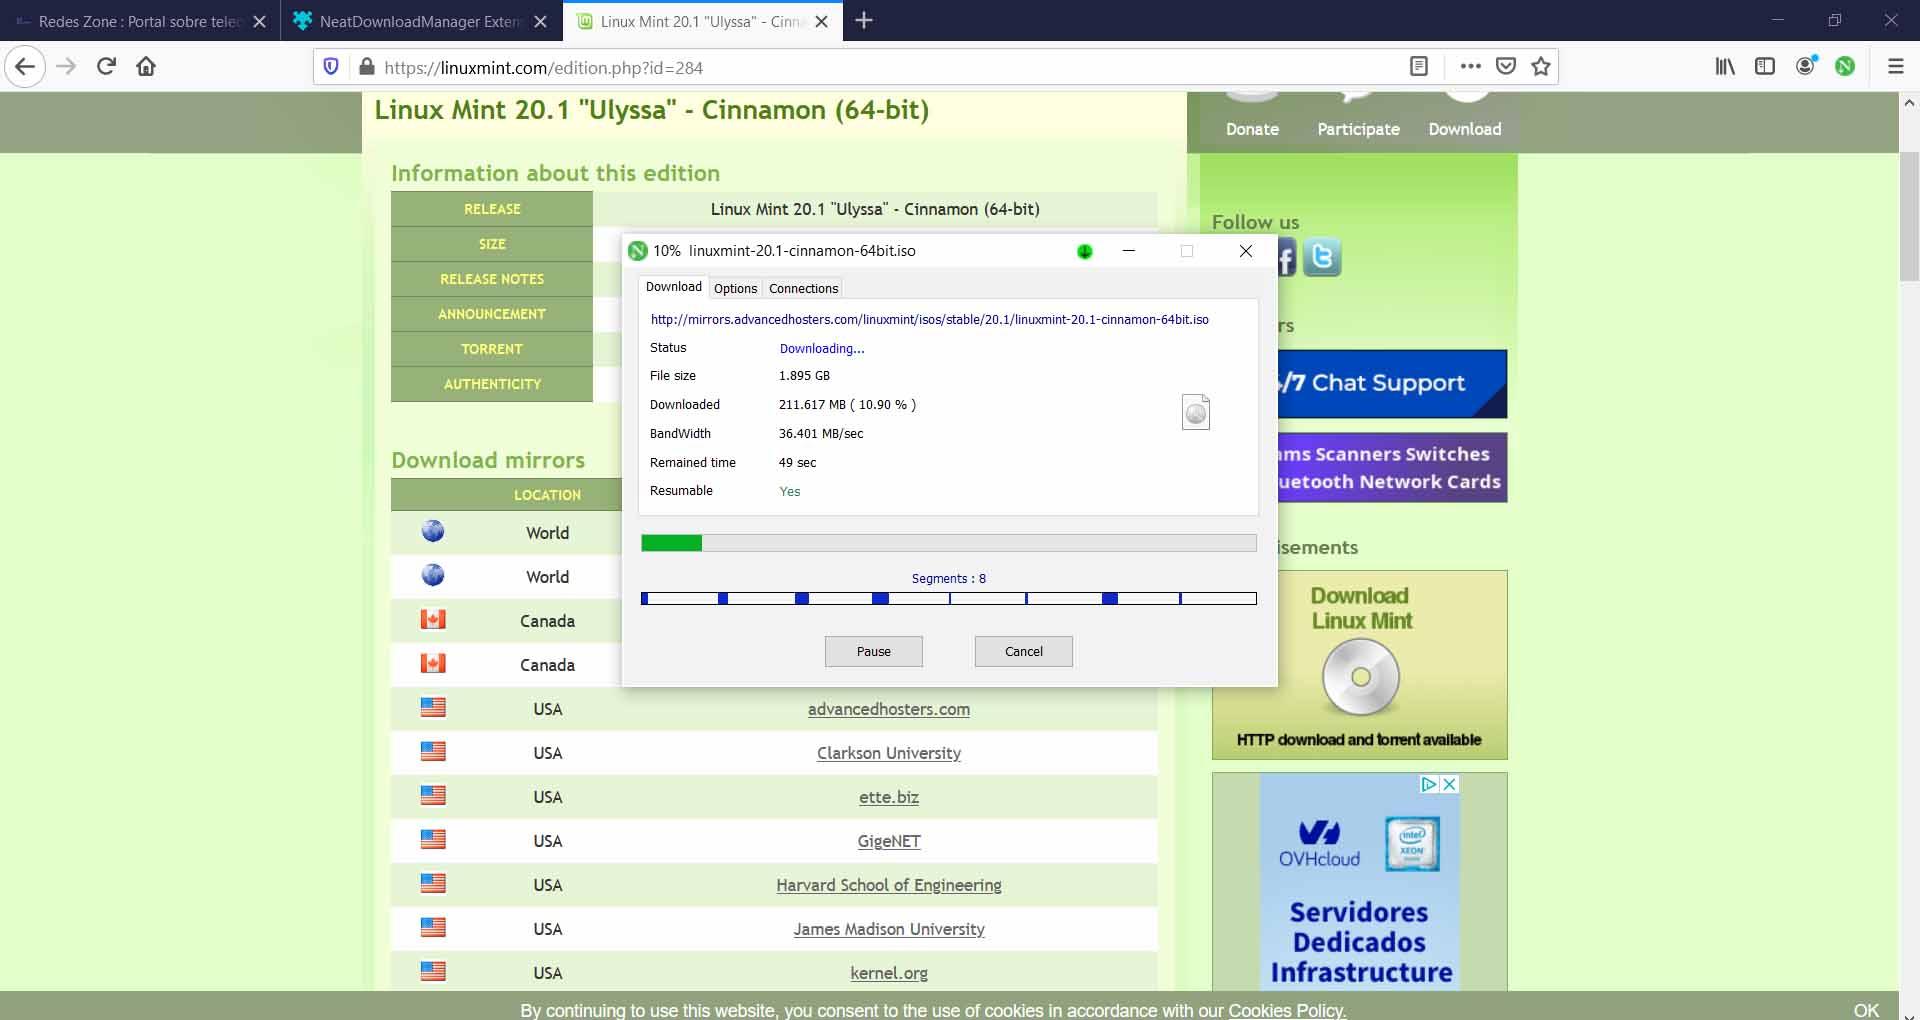Viewport: 1920px width, 1020px height.
Task: Switch to the Options tab
Action: coord(735,288)
